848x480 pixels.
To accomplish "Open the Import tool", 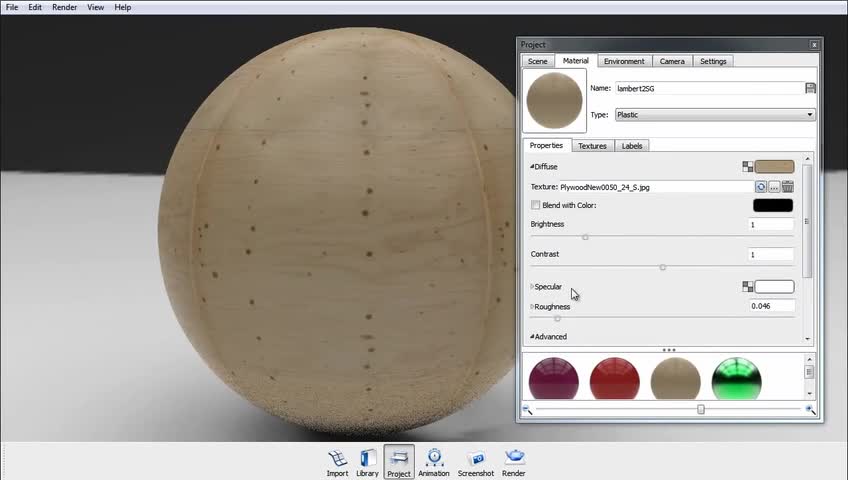I will (x=337, y=463).
